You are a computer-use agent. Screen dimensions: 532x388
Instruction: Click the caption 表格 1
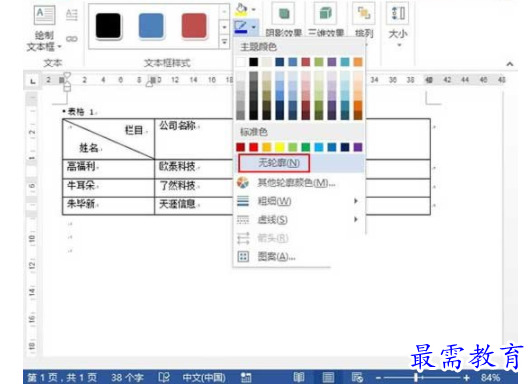pos(80,112)
